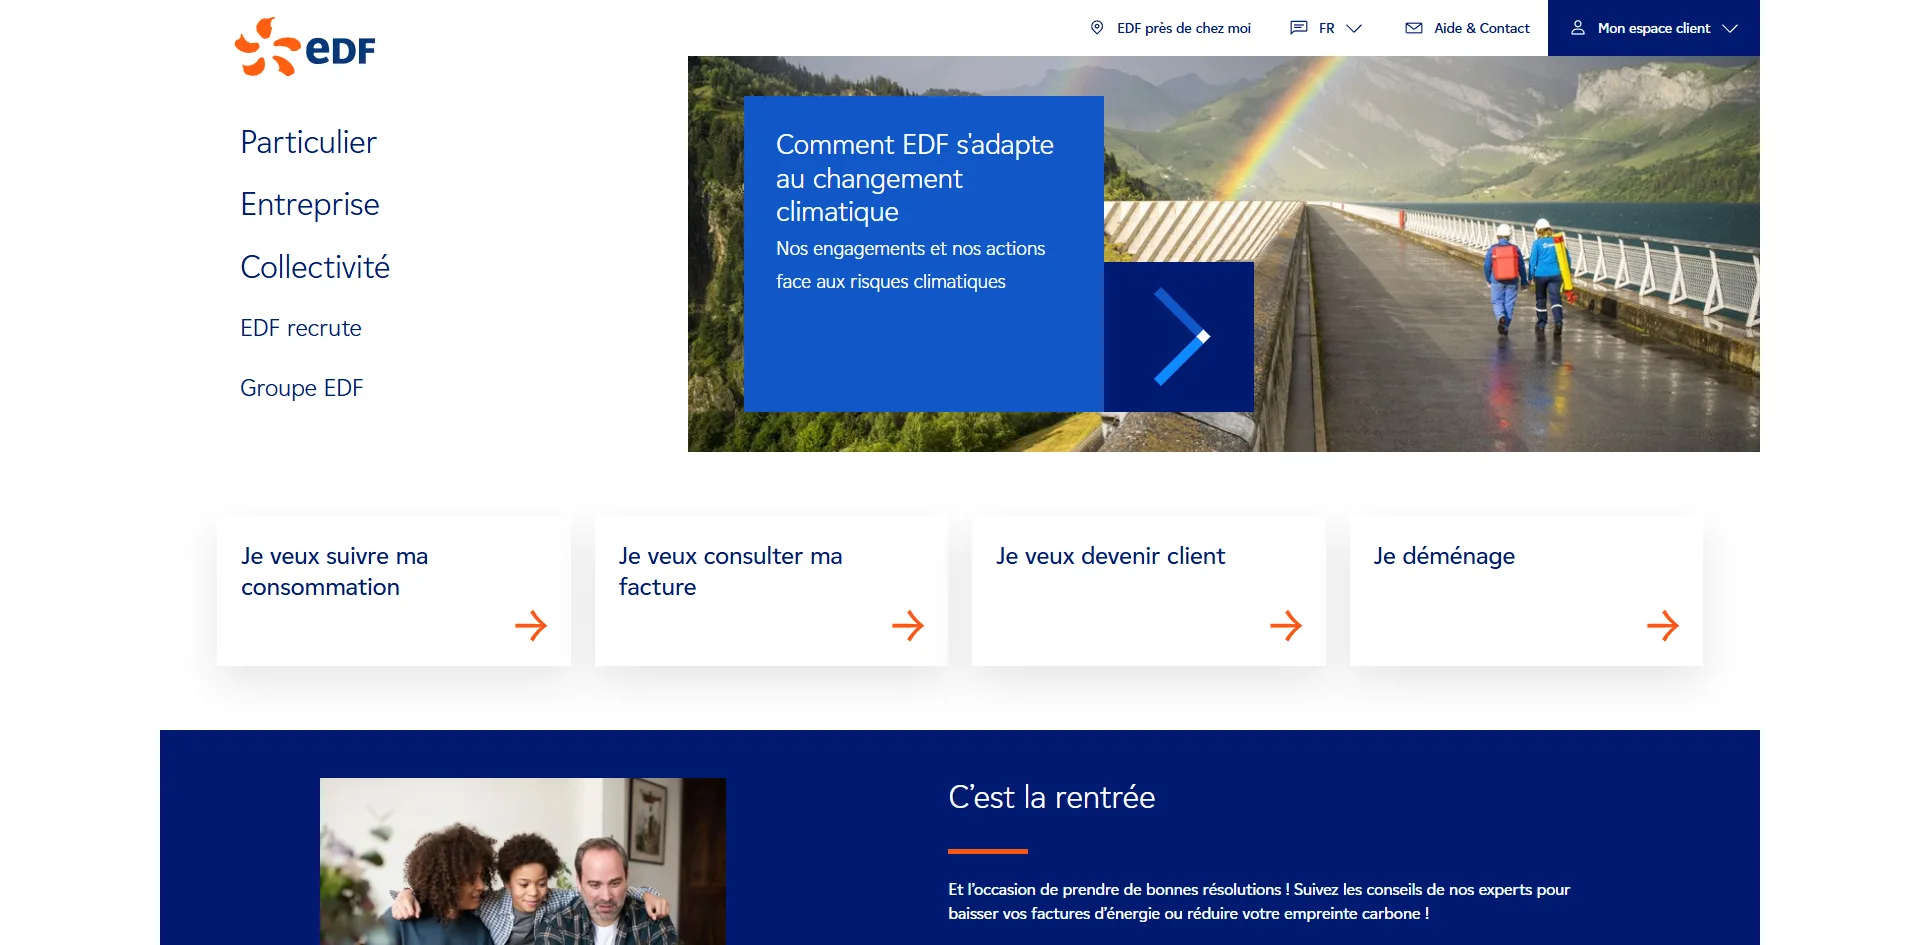Open the Collectivité menu
The height and width of the screenshot is (945, 1920).
(x=315, y=267)
